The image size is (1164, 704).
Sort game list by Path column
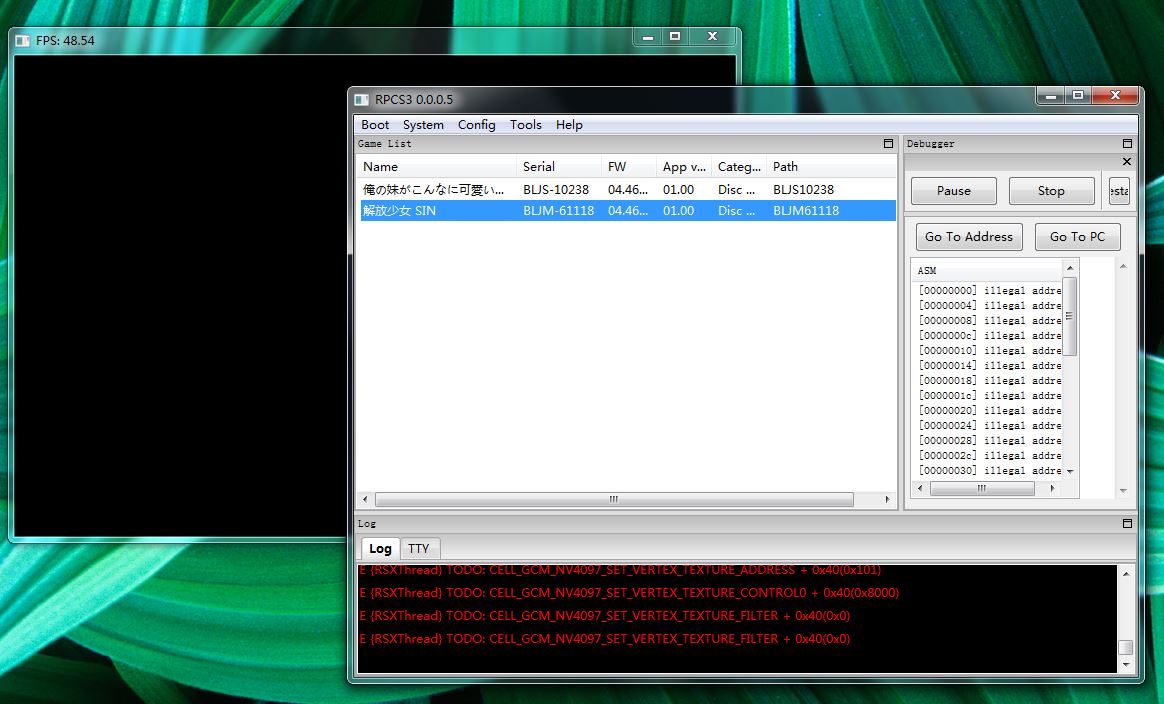click(830, 167)
